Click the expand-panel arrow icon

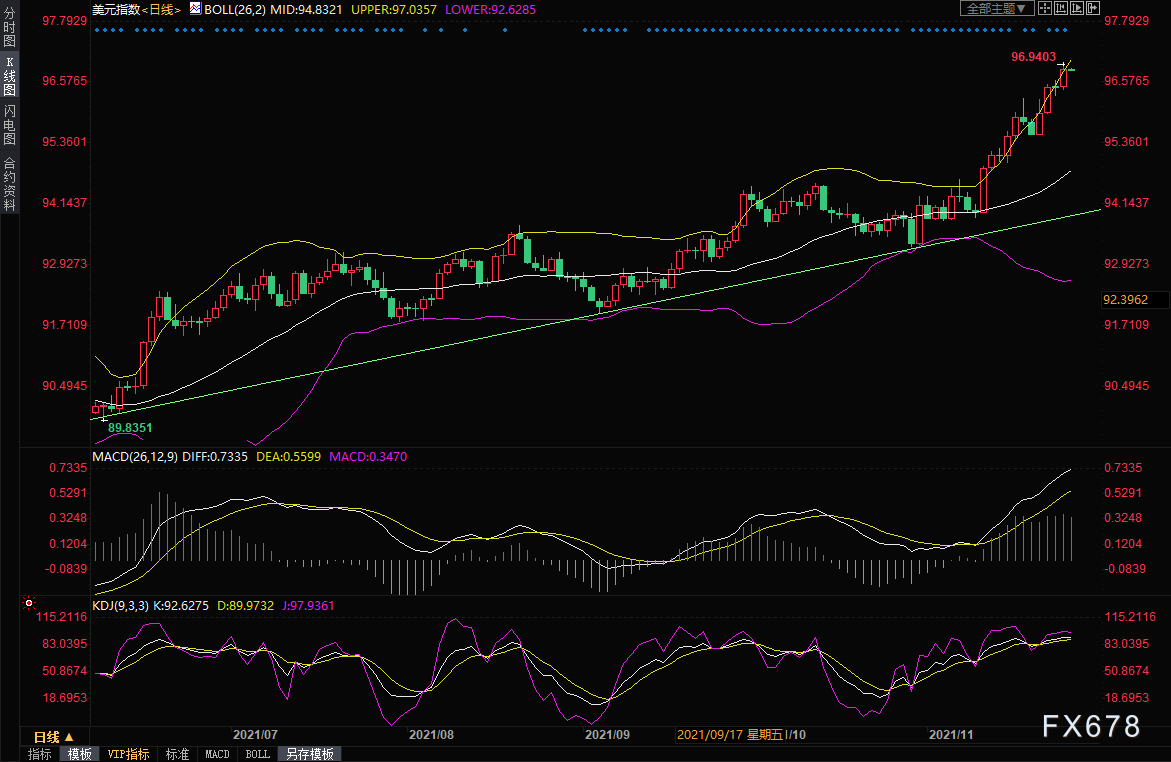point(1093,8)
